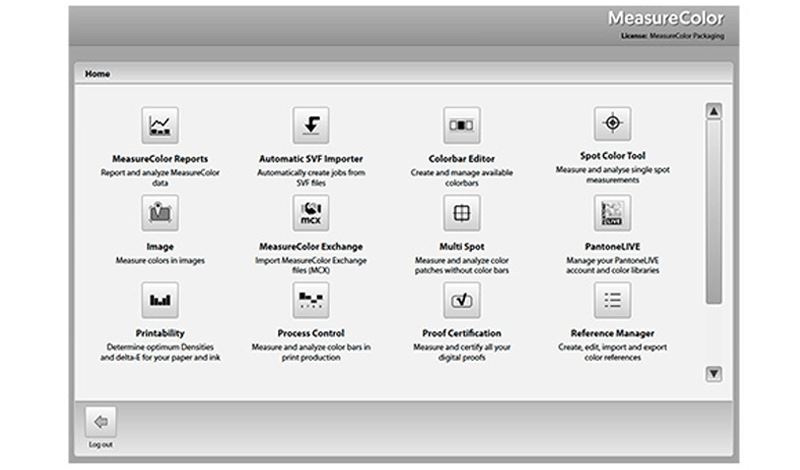Click "Measure and analyze color bars" description

[x=311, y=352]
